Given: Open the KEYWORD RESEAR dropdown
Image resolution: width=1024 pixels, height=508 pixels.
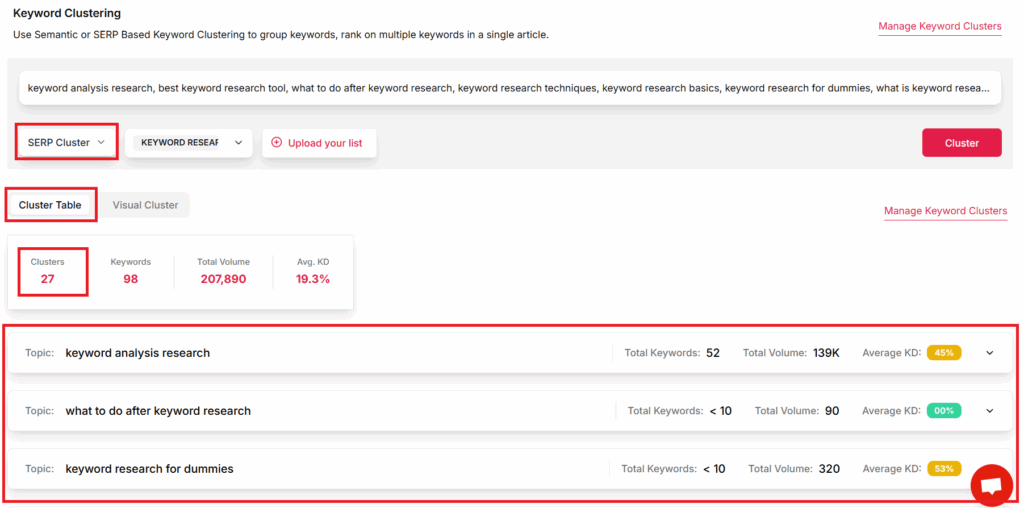Looking at the screenshot, I should (x=188, y=142).
